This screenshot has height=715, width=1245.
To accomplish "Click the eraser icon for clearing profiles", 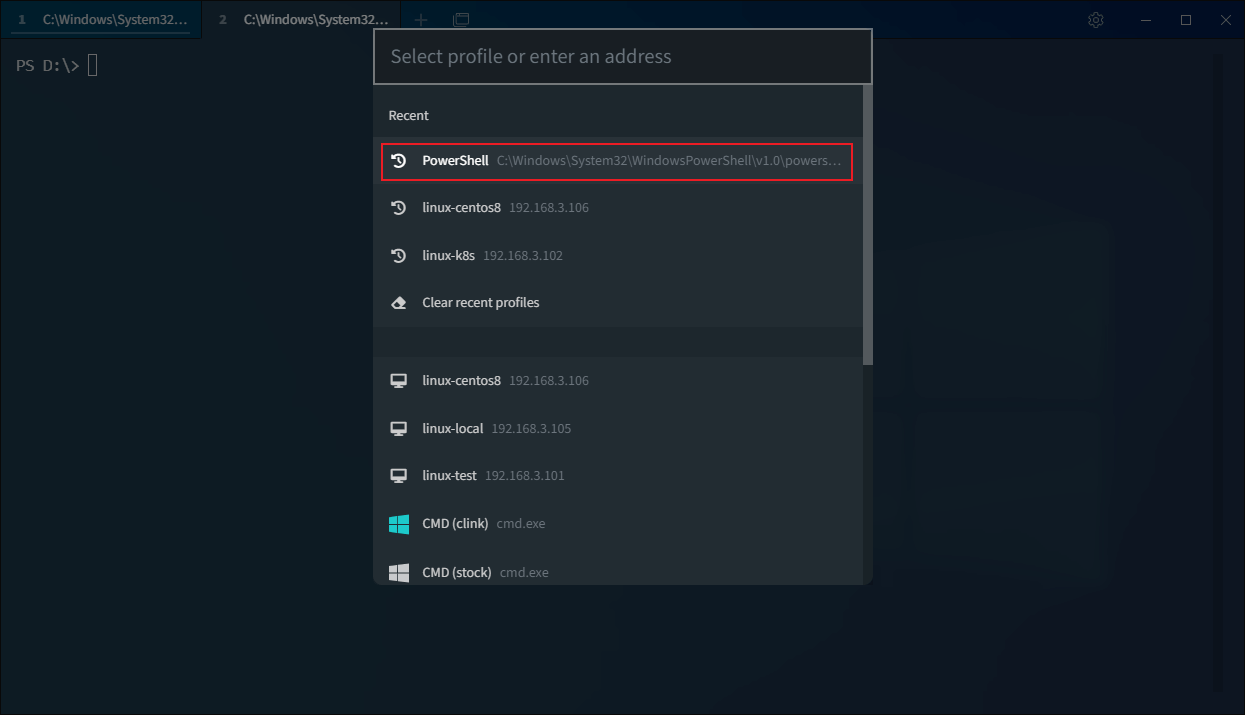I will [398, 303].
